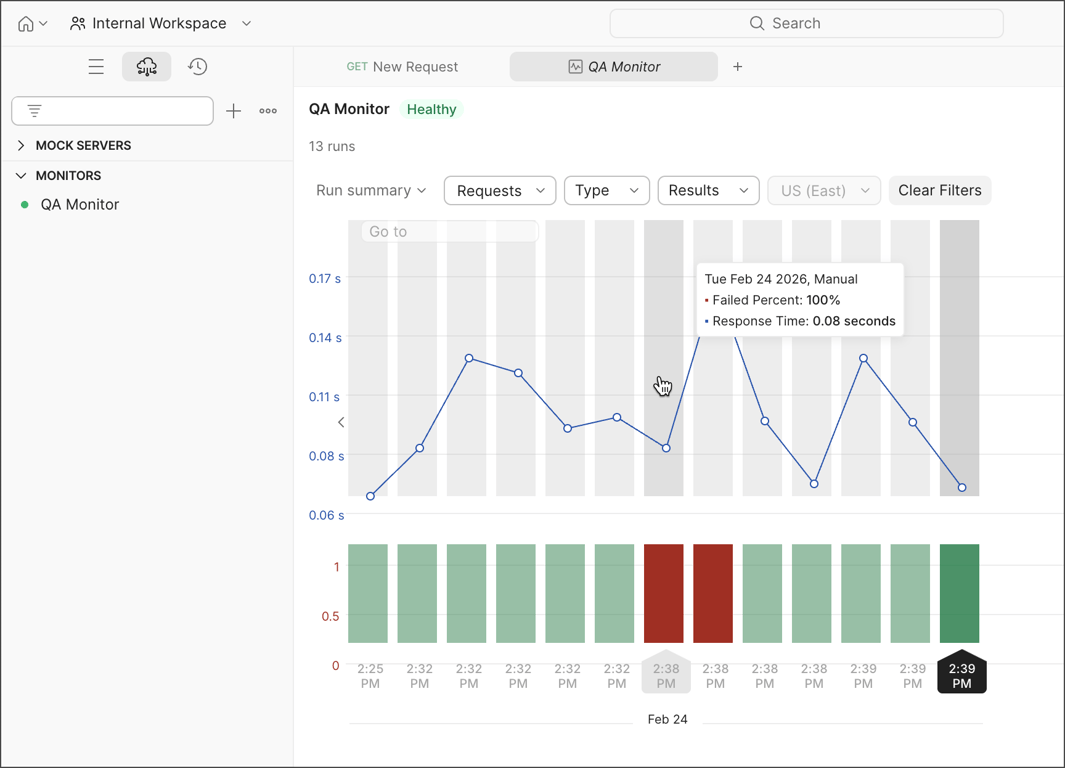Click the plus icon to create a monitor
This screenshot has height=768, width=1065.
(233, 110)
